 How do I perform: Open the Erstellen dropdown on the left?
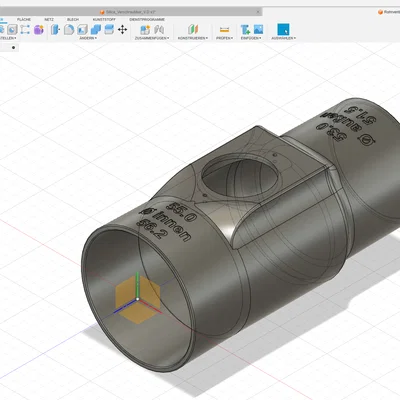pos(8,38)
